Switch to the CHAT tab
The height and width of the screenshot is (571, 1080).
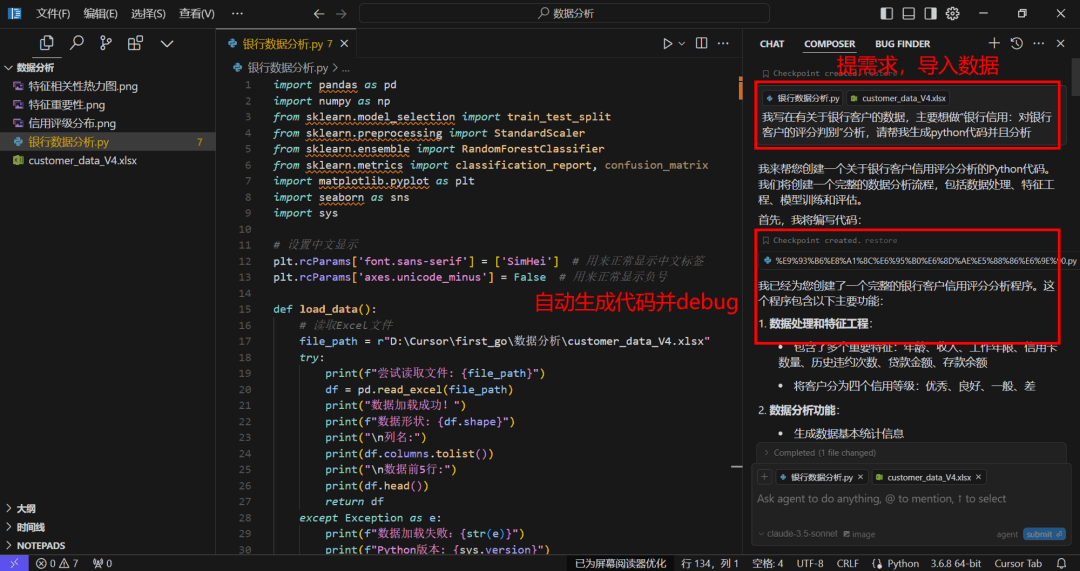771,43
